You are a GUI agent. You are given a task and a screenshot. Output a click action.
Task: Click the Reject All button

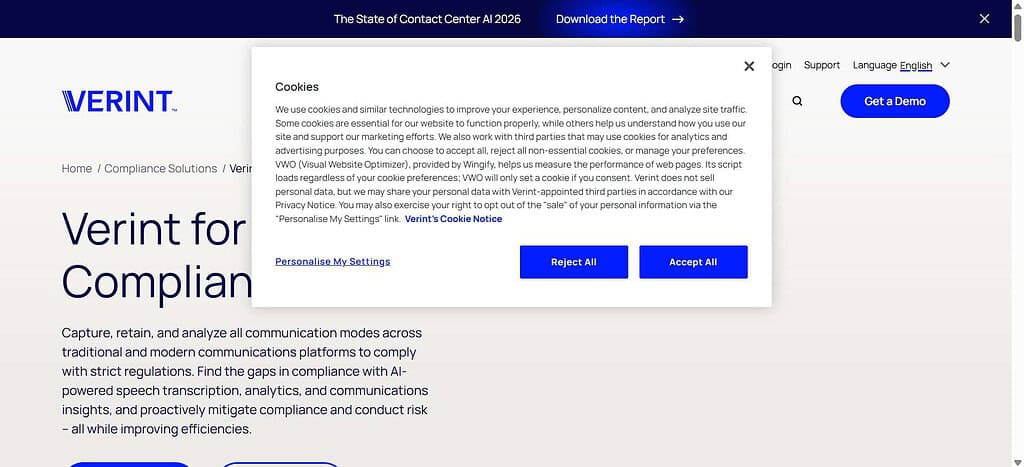tap(573, 262)
